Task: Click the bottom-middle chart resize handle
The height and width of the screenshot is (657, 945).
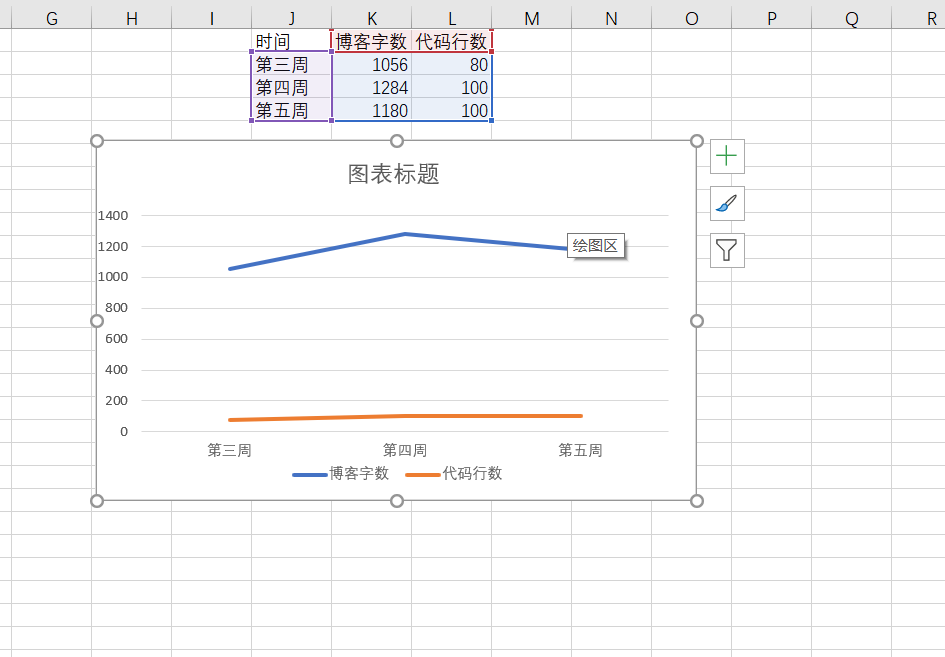Action: (x=397, y=500)
